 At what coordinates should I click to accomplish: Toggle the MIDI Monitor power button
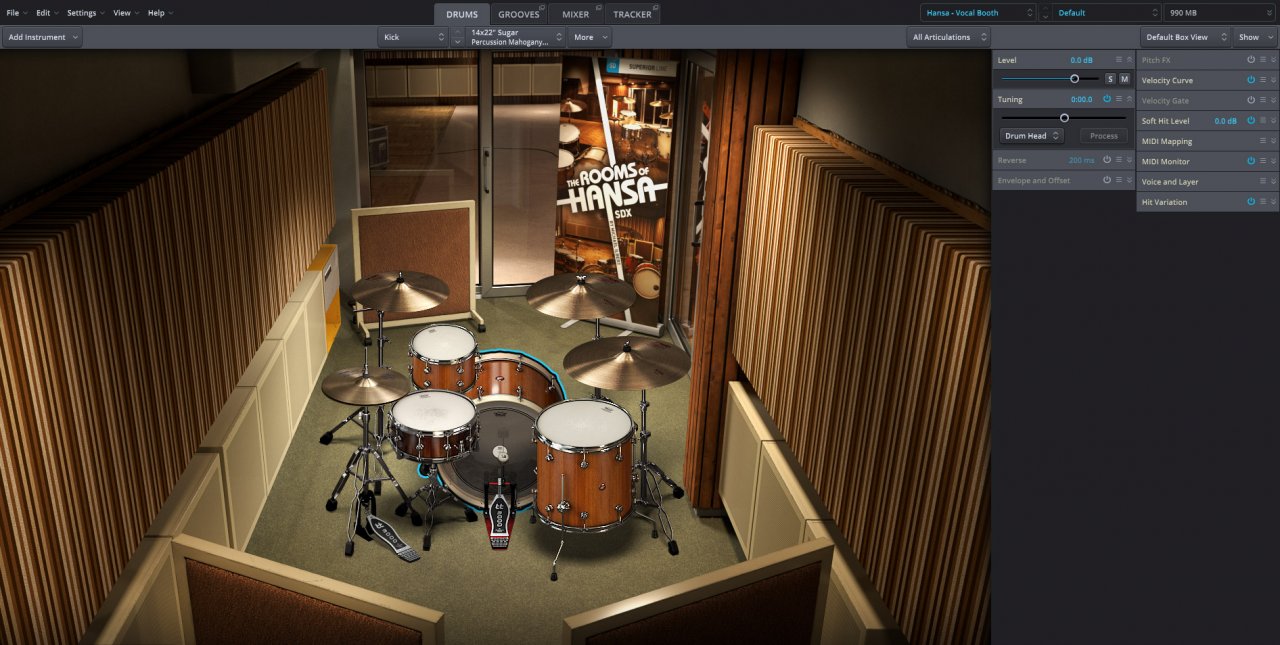[1251, 161]
